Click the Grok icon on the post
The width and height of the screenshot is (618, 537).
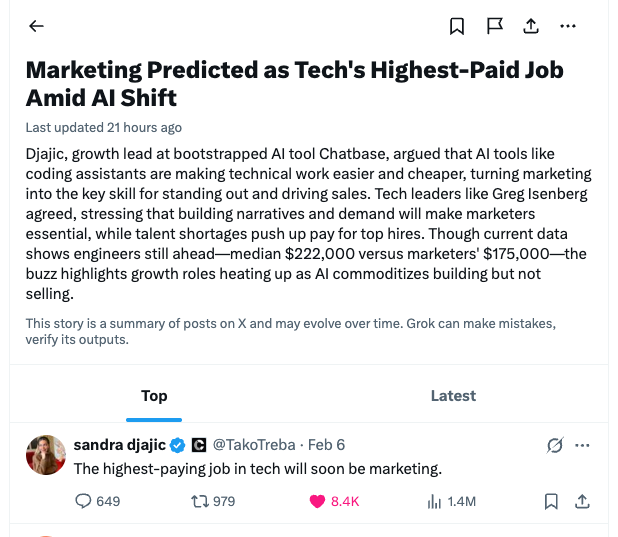coord(555,445)
